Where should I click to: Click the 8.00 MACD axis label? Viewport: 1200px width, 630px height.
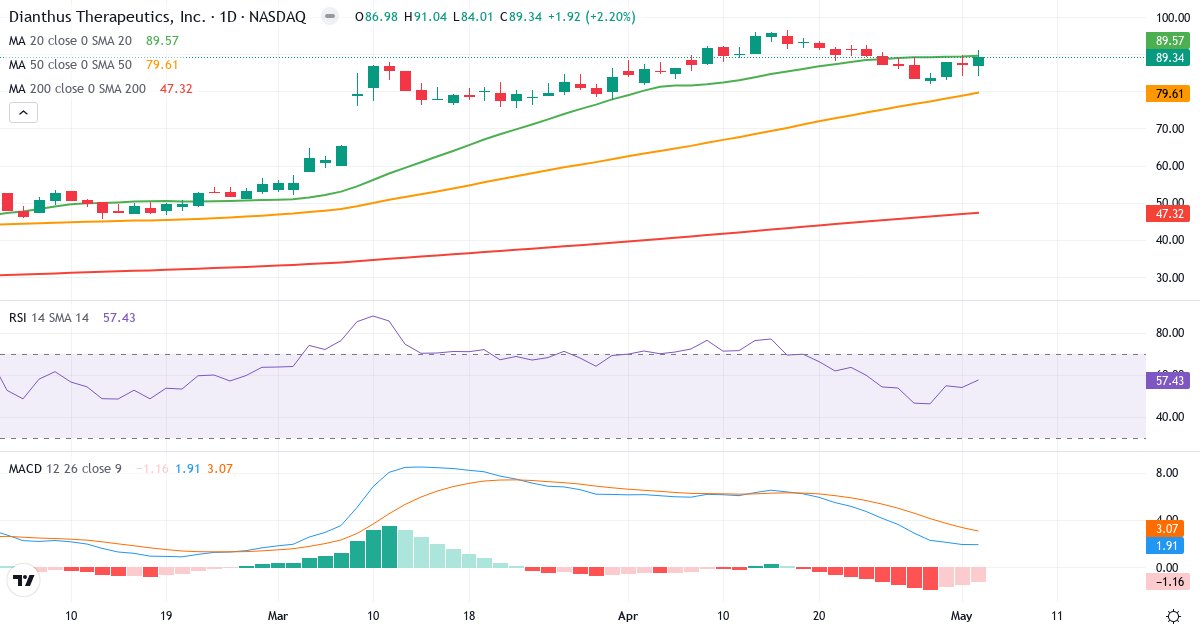tap(1169, 474)
